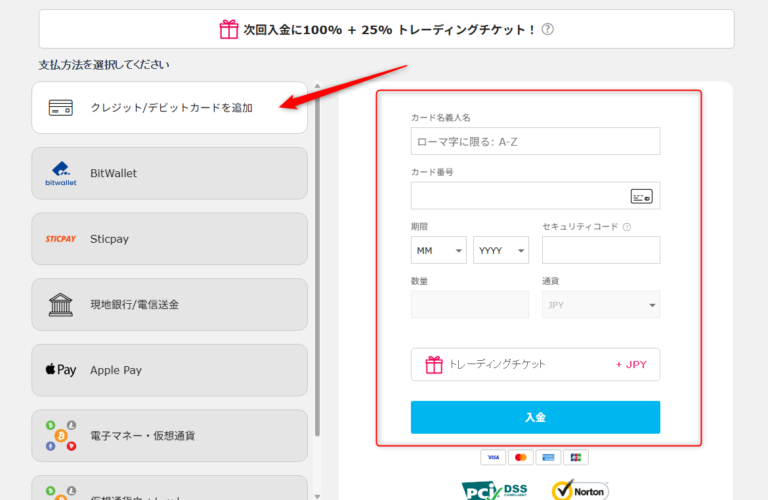Click the カード名義人名 label
Image resolution: width=768 pixels, height=500 pixels.
440,118
